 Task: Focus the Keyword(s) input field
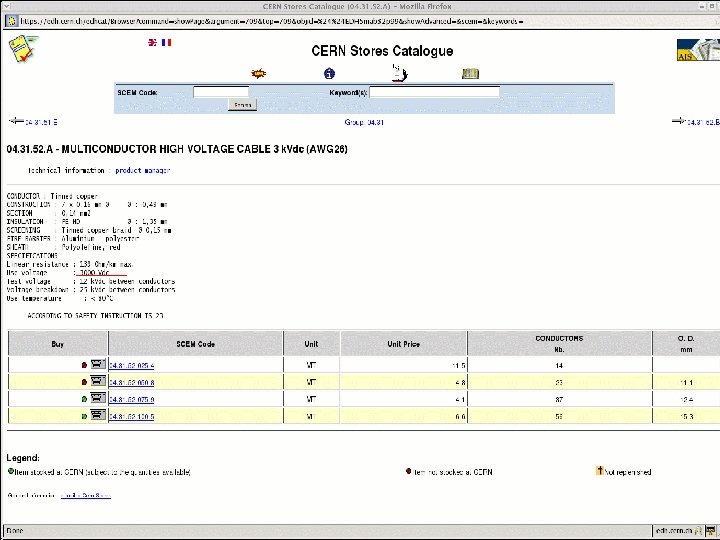[434, 92]
